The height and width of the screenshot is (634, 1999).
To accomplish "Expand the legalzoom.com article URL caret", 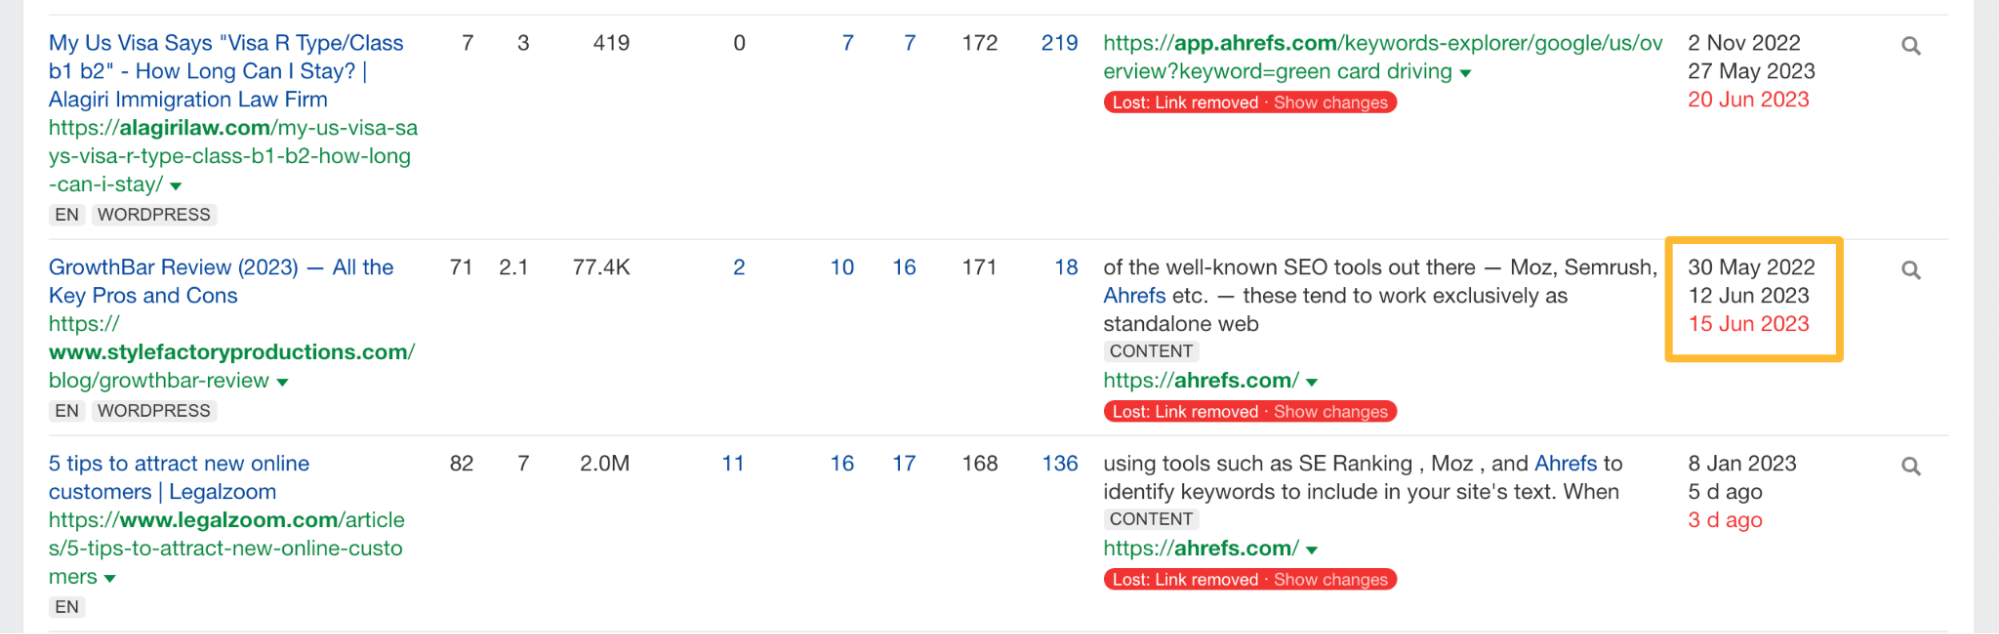I will point(110,577).
